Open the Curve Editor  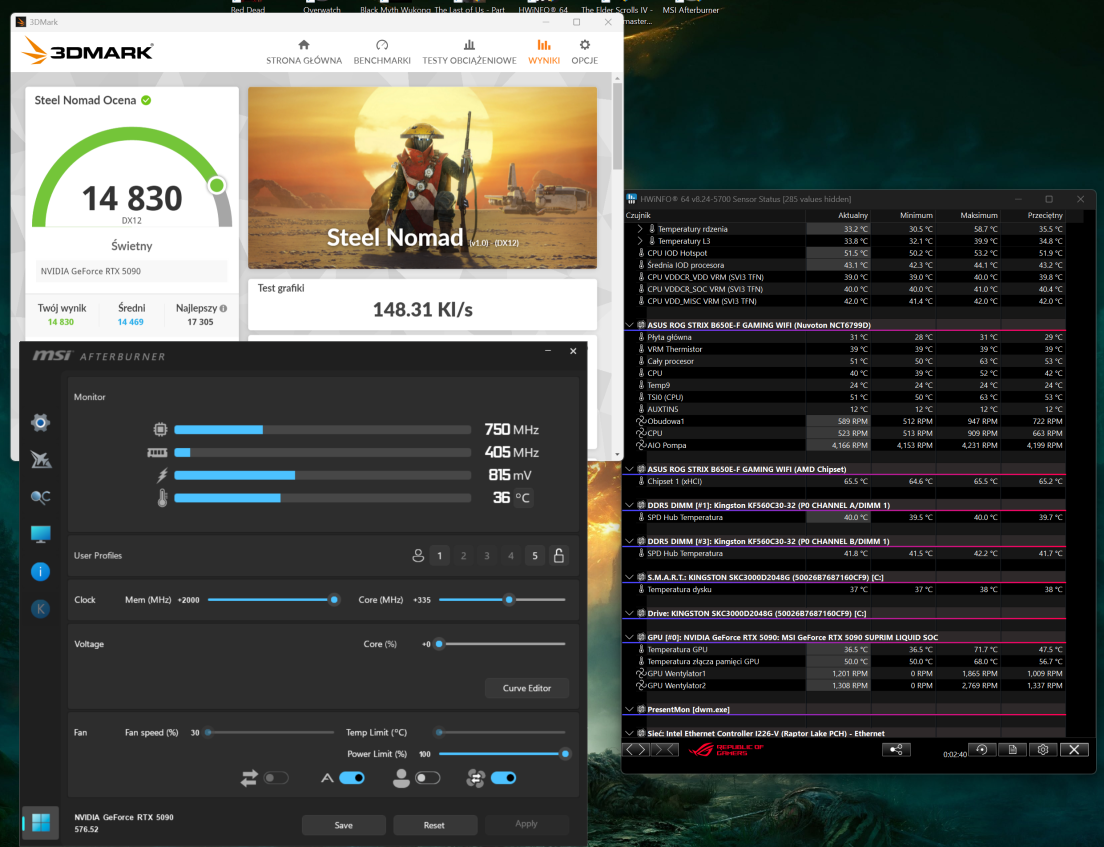click(527, 688)
